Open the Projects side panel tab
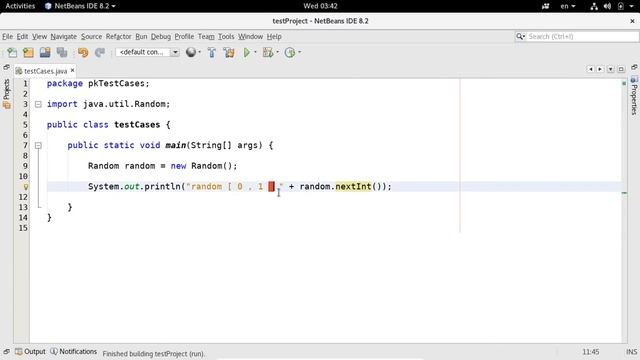Image resolution: width=640 pixels, height=360 pixels. 7,94
